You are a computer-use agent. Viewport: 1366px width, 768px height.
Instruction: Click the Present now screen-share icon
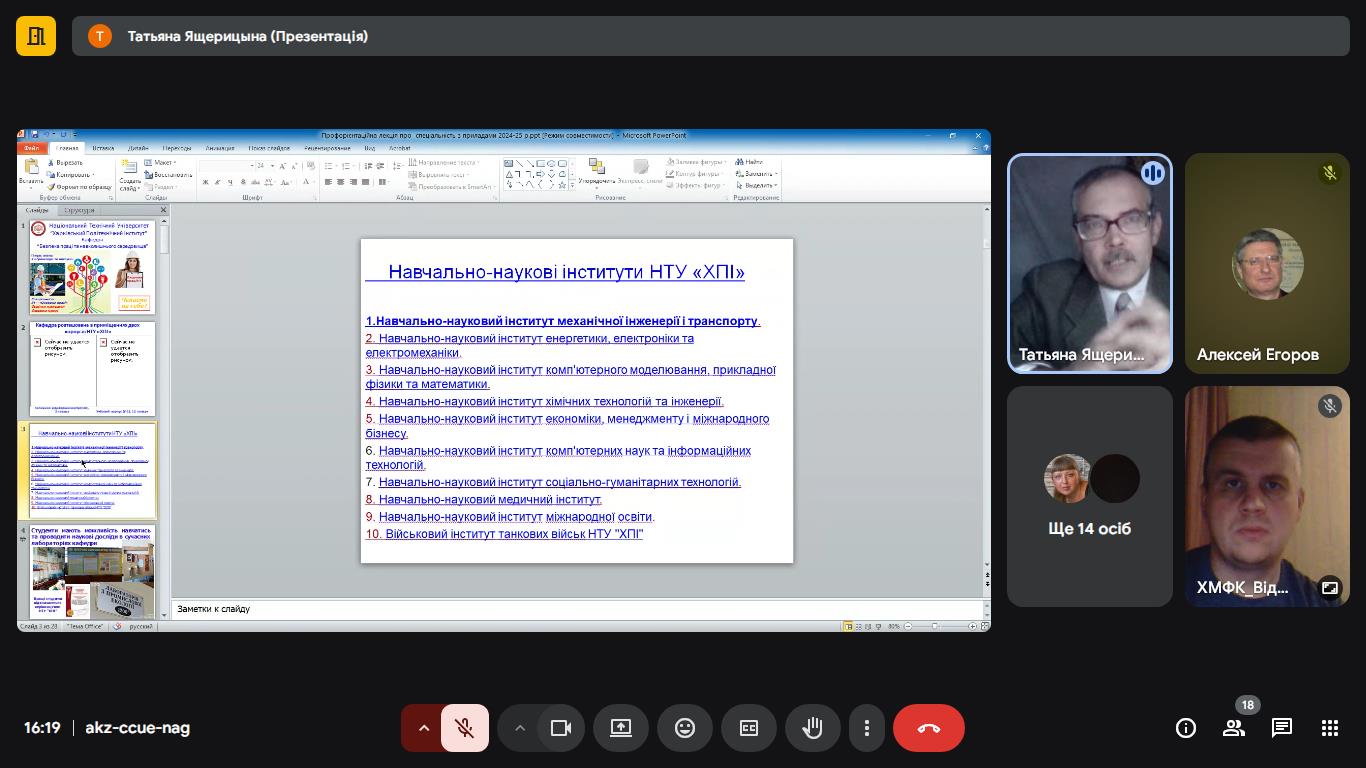coord(621,728)
